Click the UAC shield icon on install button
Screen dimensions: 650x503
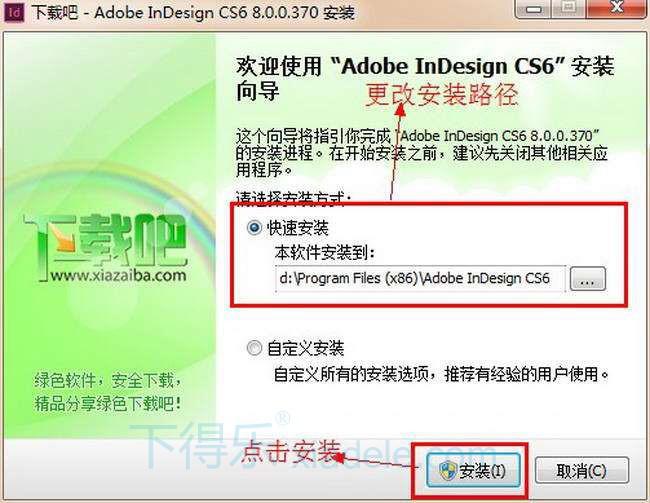448,470
